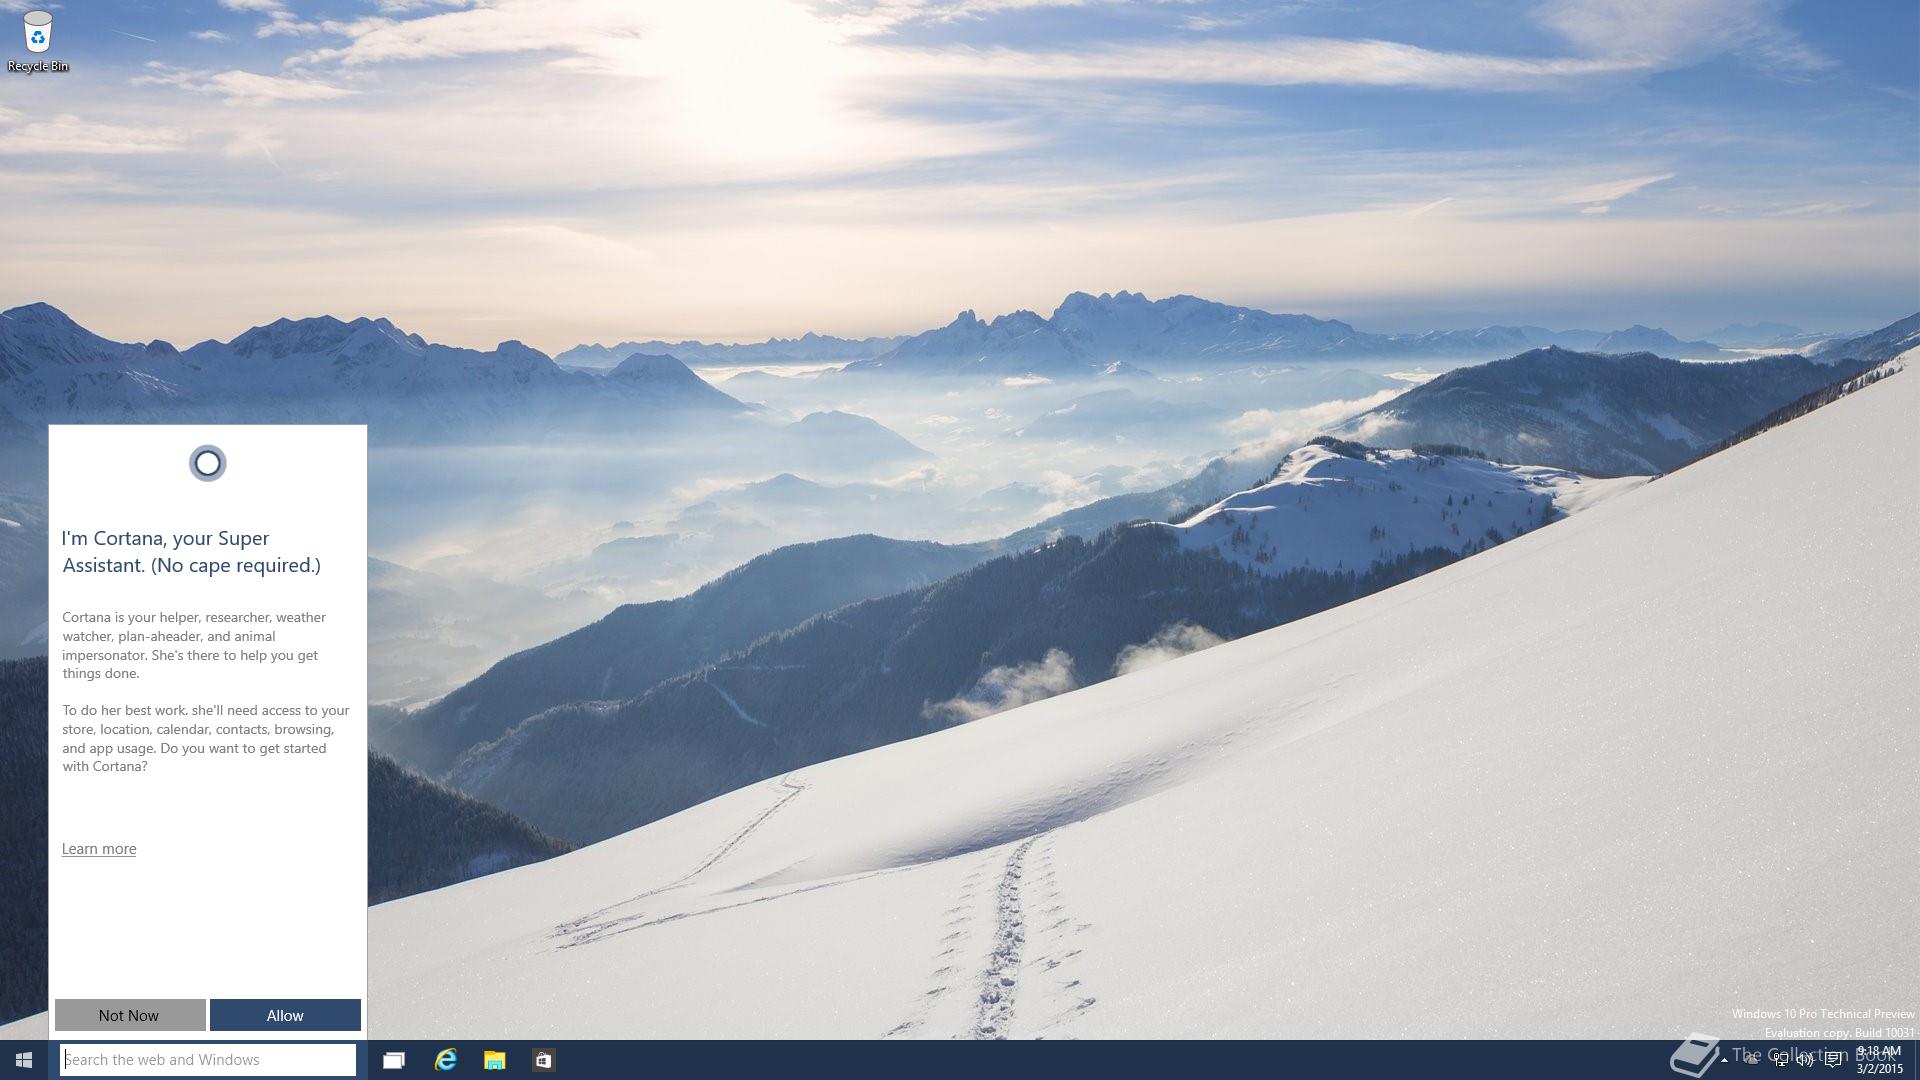The image size is (1920, 1080).
Task: Open the volume speaker tray icon
Action: pyautogui.click(x=1805, y=1060)
